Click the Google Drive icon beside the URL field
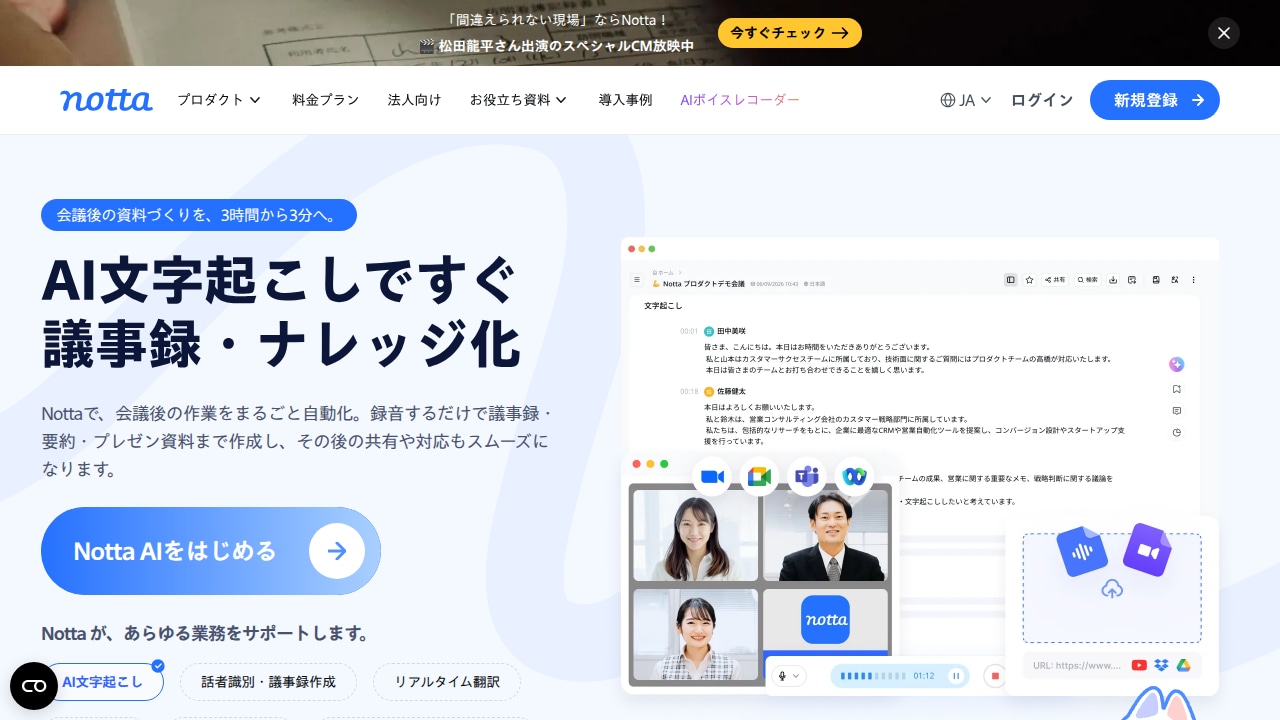 pyautogui.click(x=1182, y=665)
